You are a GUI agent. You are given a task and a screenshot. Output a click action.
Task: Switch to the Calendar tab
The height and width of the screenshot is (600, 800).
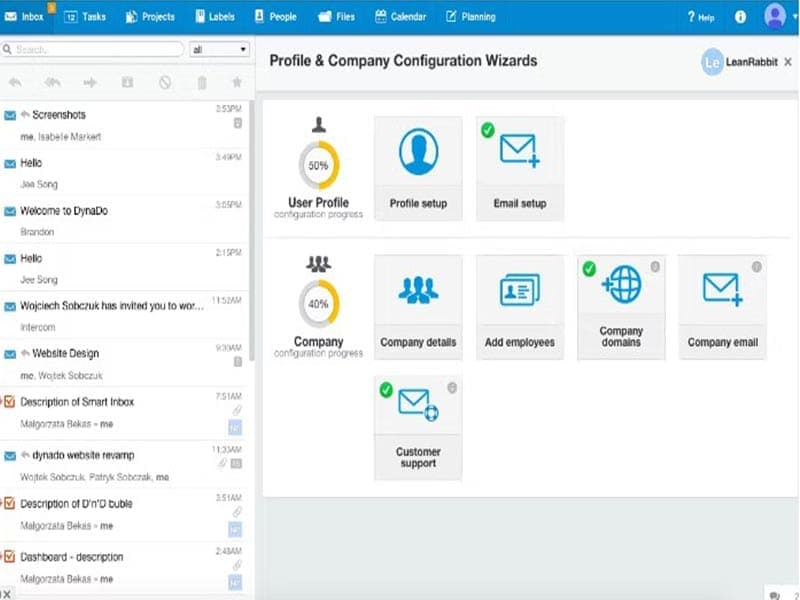400,17
